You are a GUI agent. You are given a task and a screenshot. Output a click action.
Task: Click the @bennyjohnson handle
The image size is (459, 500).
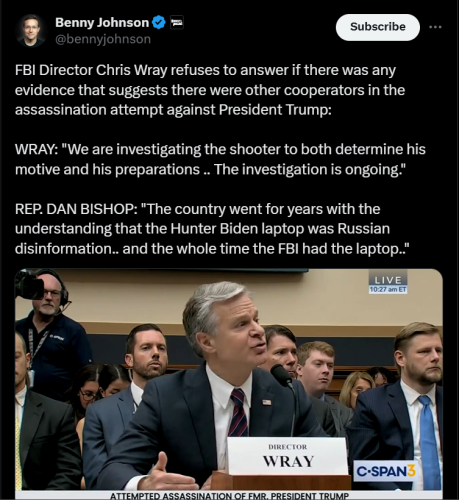[103, 39]
